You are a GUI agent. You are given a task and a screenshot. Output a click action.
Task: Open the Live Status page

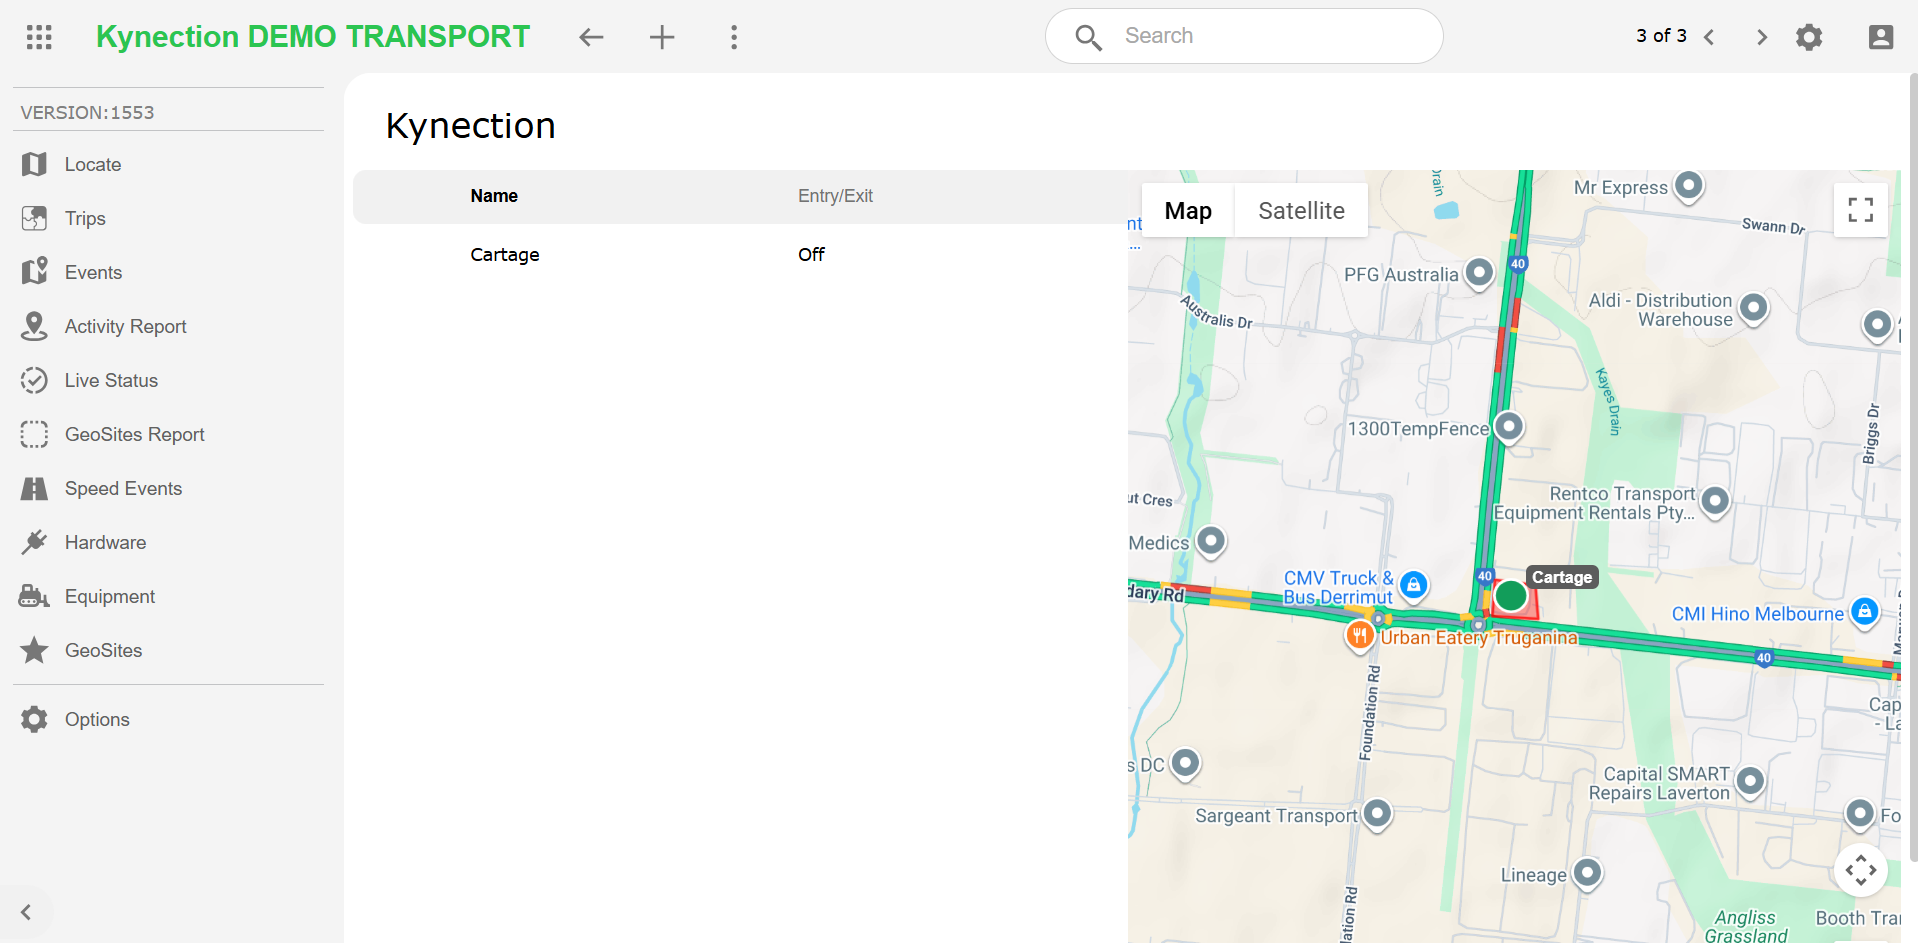[111, 381]
